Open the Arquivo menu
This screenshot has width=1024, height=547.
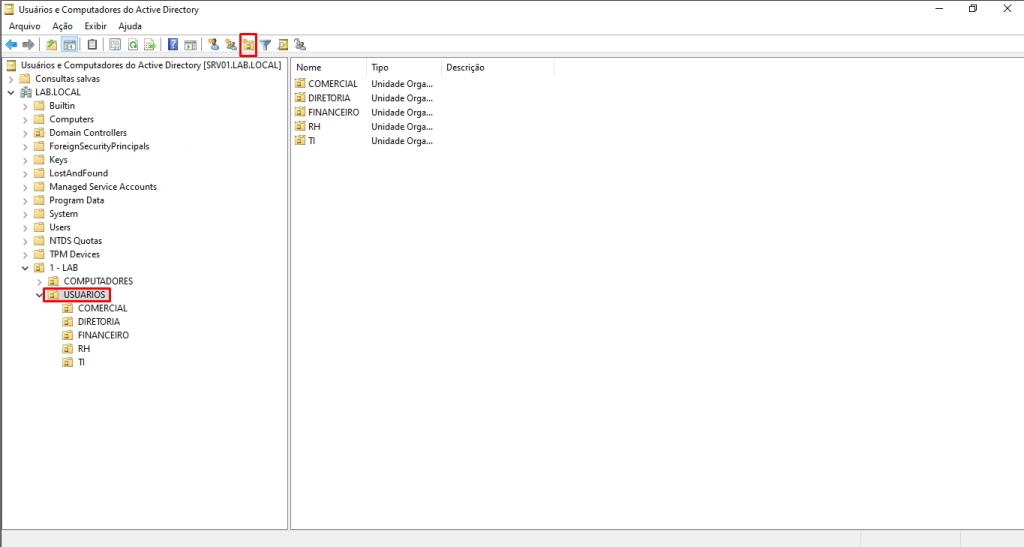point(25,26)
